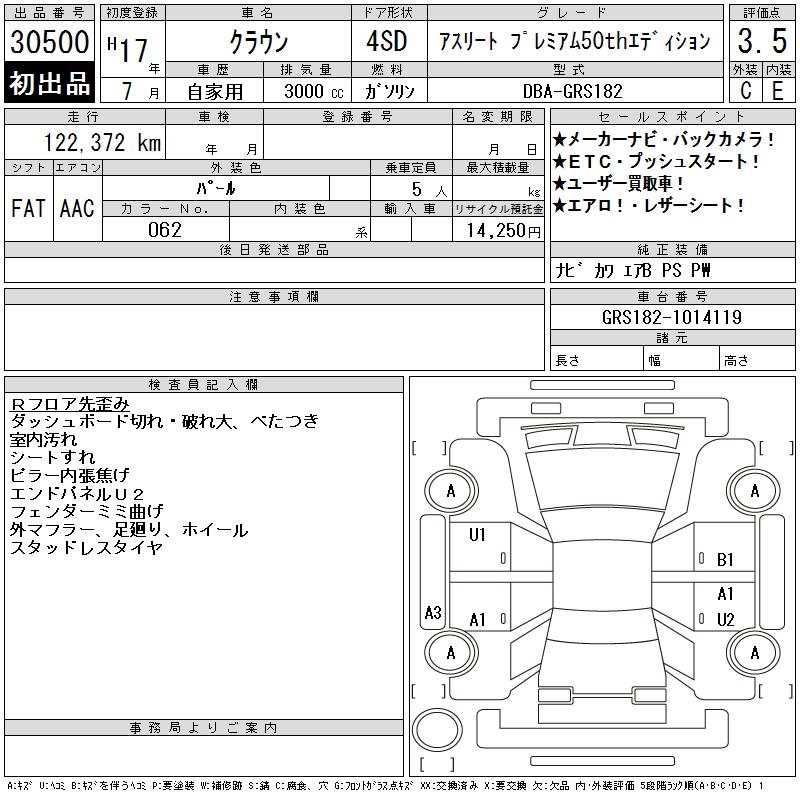Click the shift type FAT

[x=28, y=209]
